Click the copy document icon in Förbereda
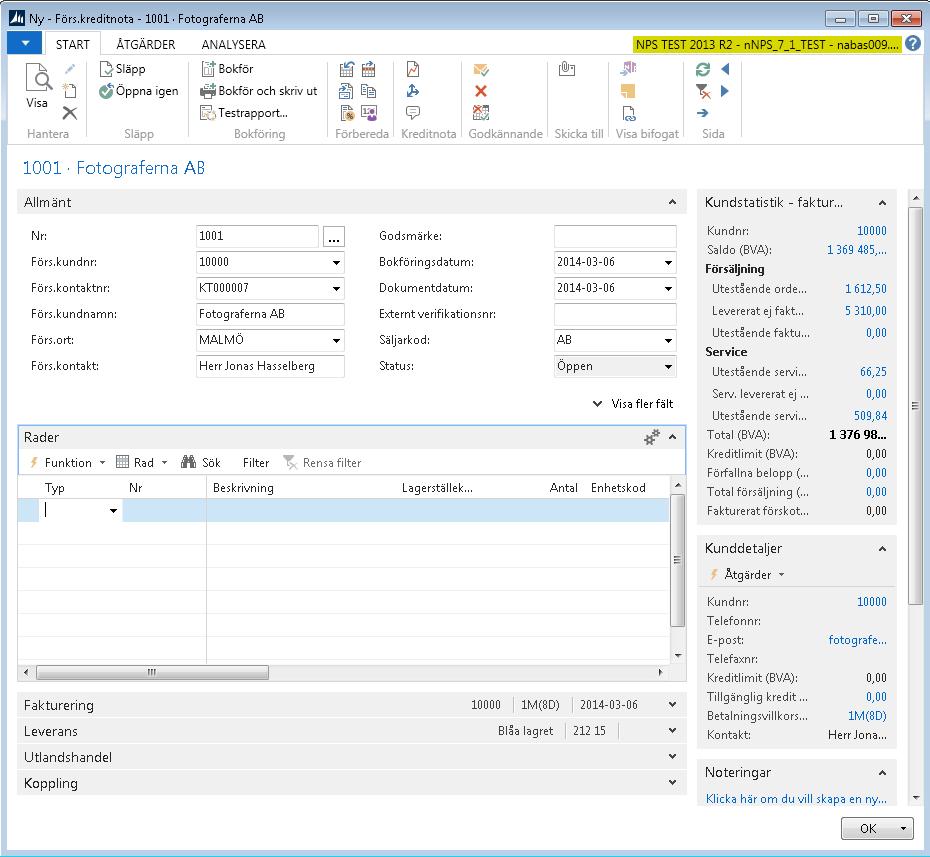 coord(368,91)
